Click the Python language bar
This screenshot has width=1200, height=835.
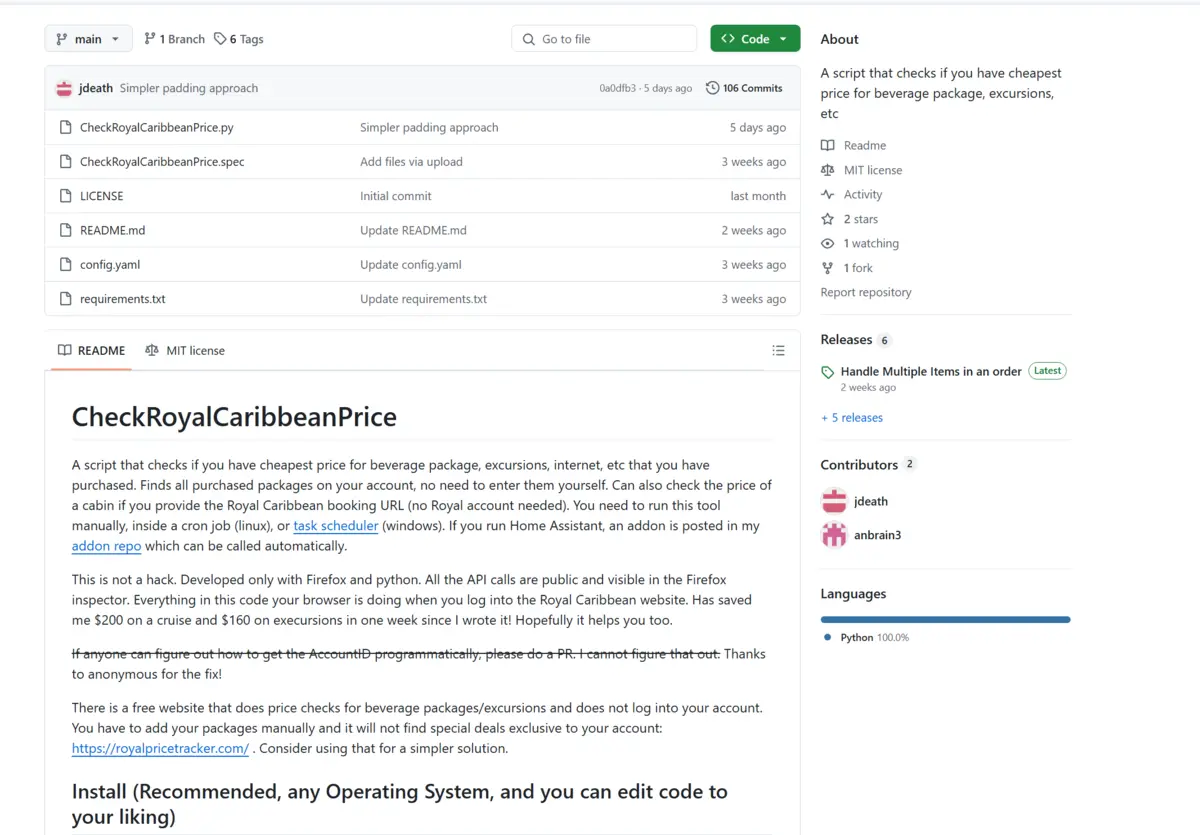click(946, 619)
